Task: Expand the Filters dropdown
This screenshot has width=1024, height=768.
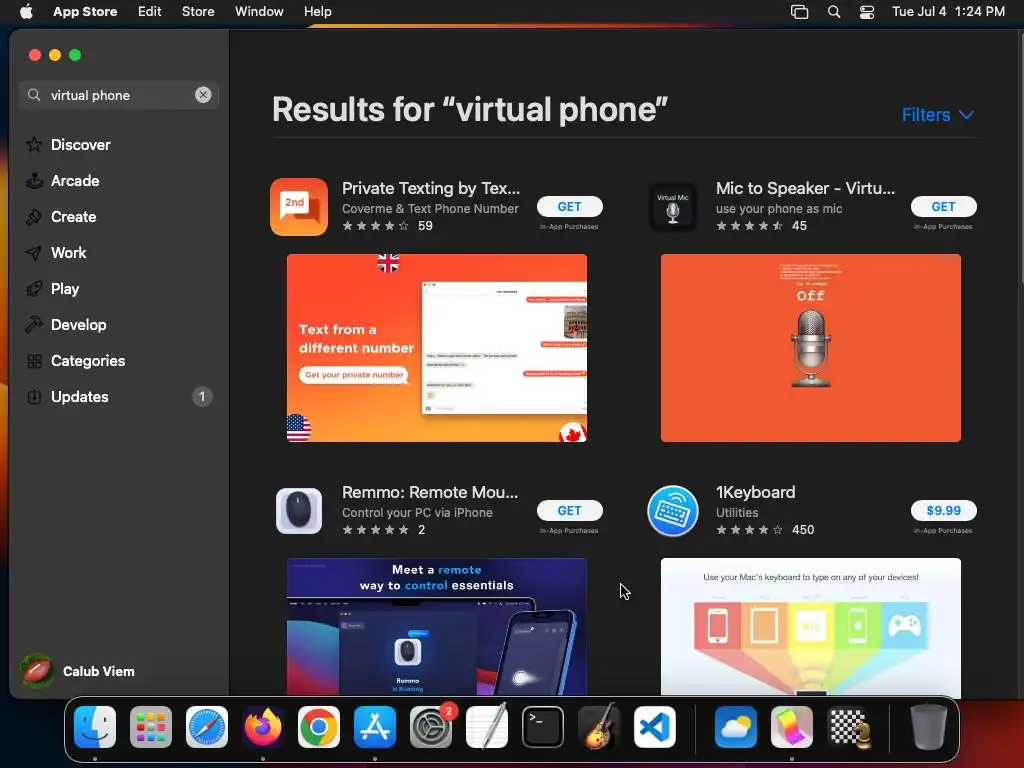Action: point(938,115)
